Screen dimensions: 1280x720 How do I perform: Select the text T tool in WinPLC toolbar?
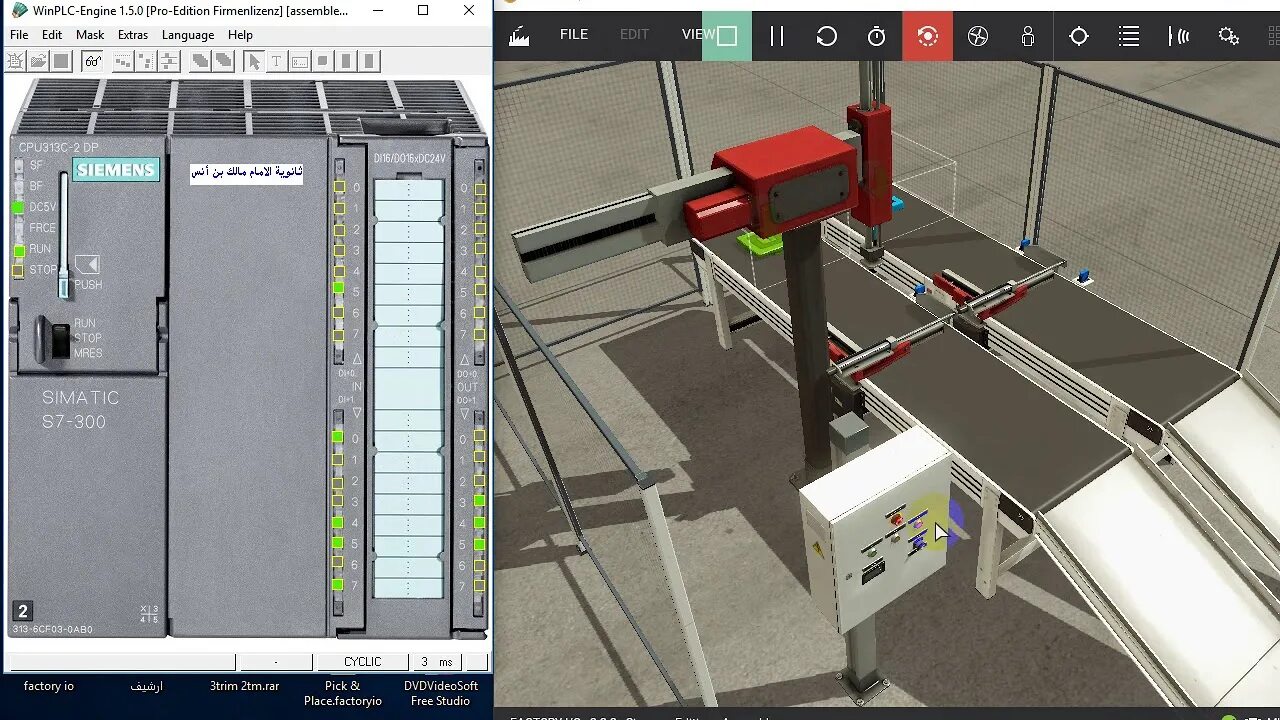coord(277,61)
